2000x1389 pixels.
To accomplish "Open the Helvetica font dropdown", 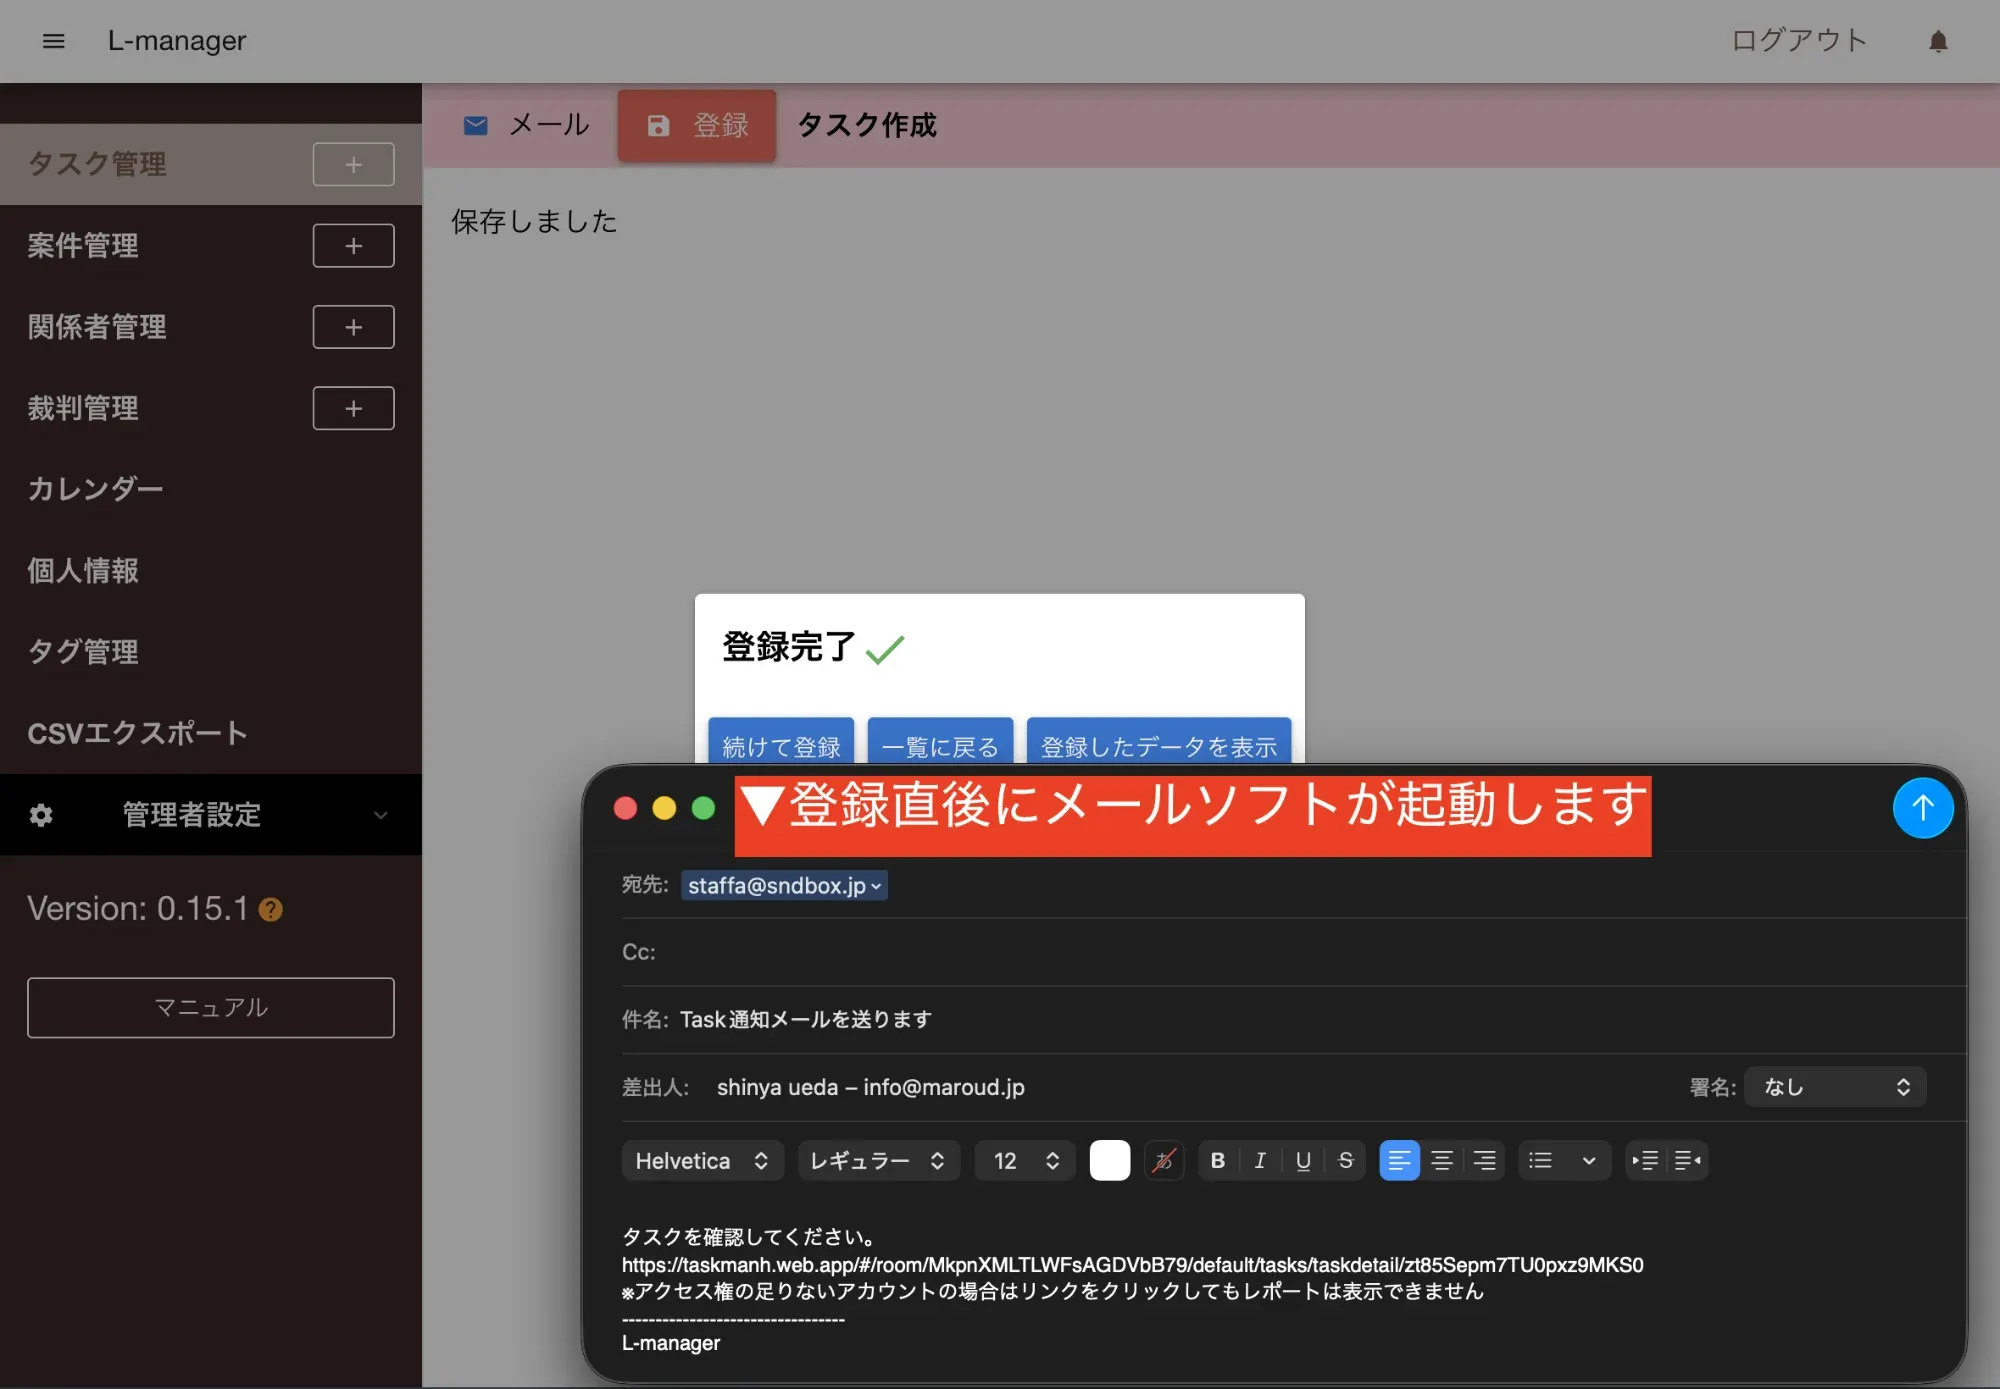I will pos(701,1160).
